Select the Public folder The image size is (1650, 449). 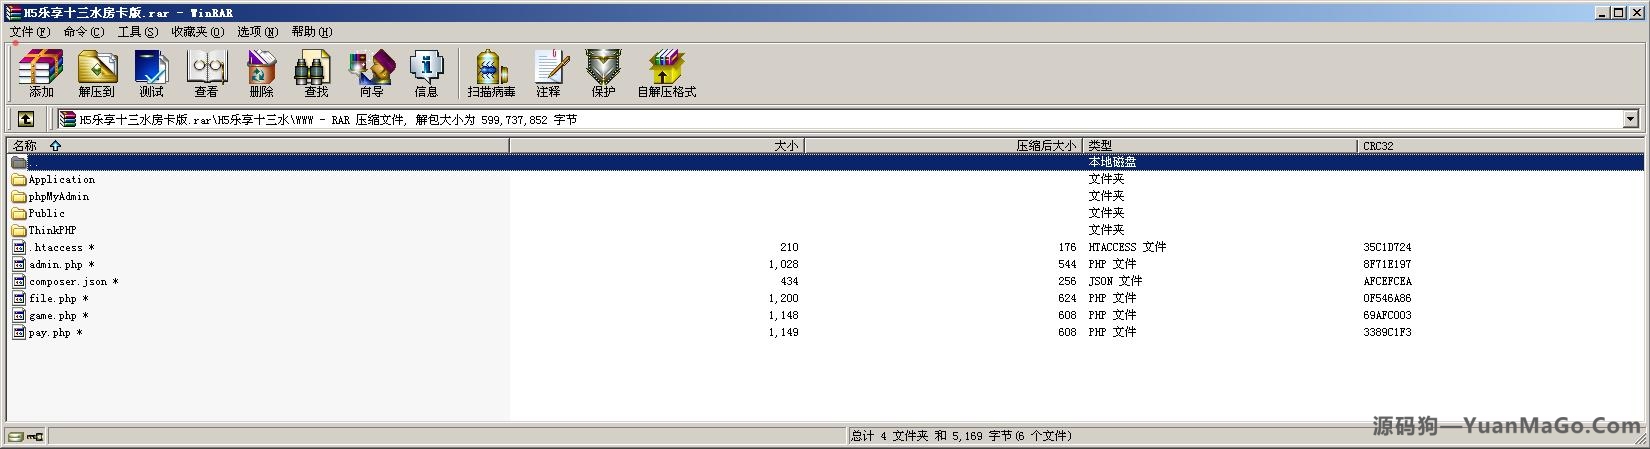[46, 214]
